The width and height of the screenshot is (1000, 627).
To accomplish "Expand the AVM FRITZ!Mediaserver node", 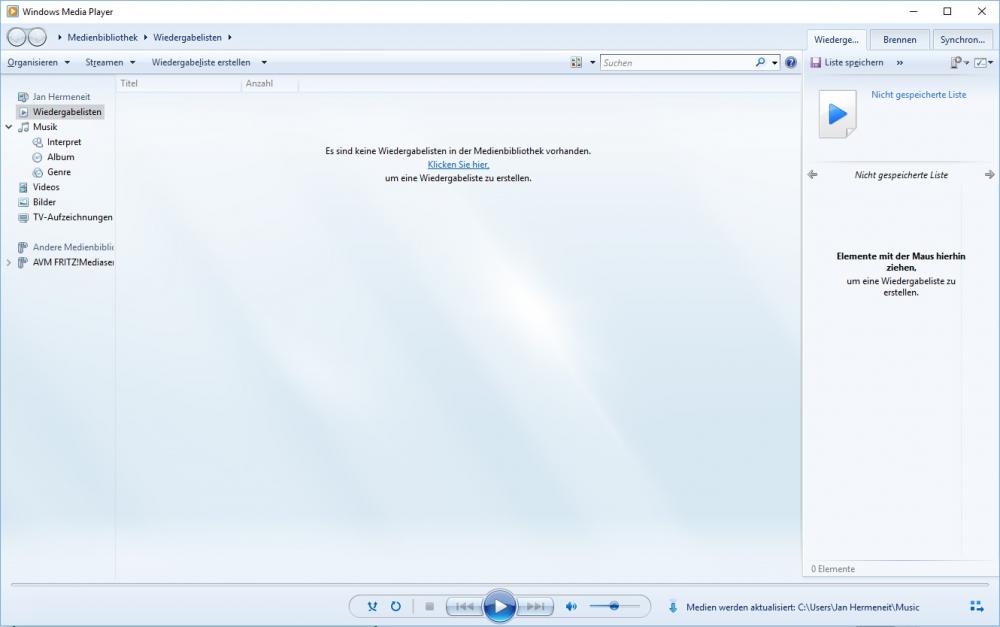I will pyautogui.click(x=8, y=262).
